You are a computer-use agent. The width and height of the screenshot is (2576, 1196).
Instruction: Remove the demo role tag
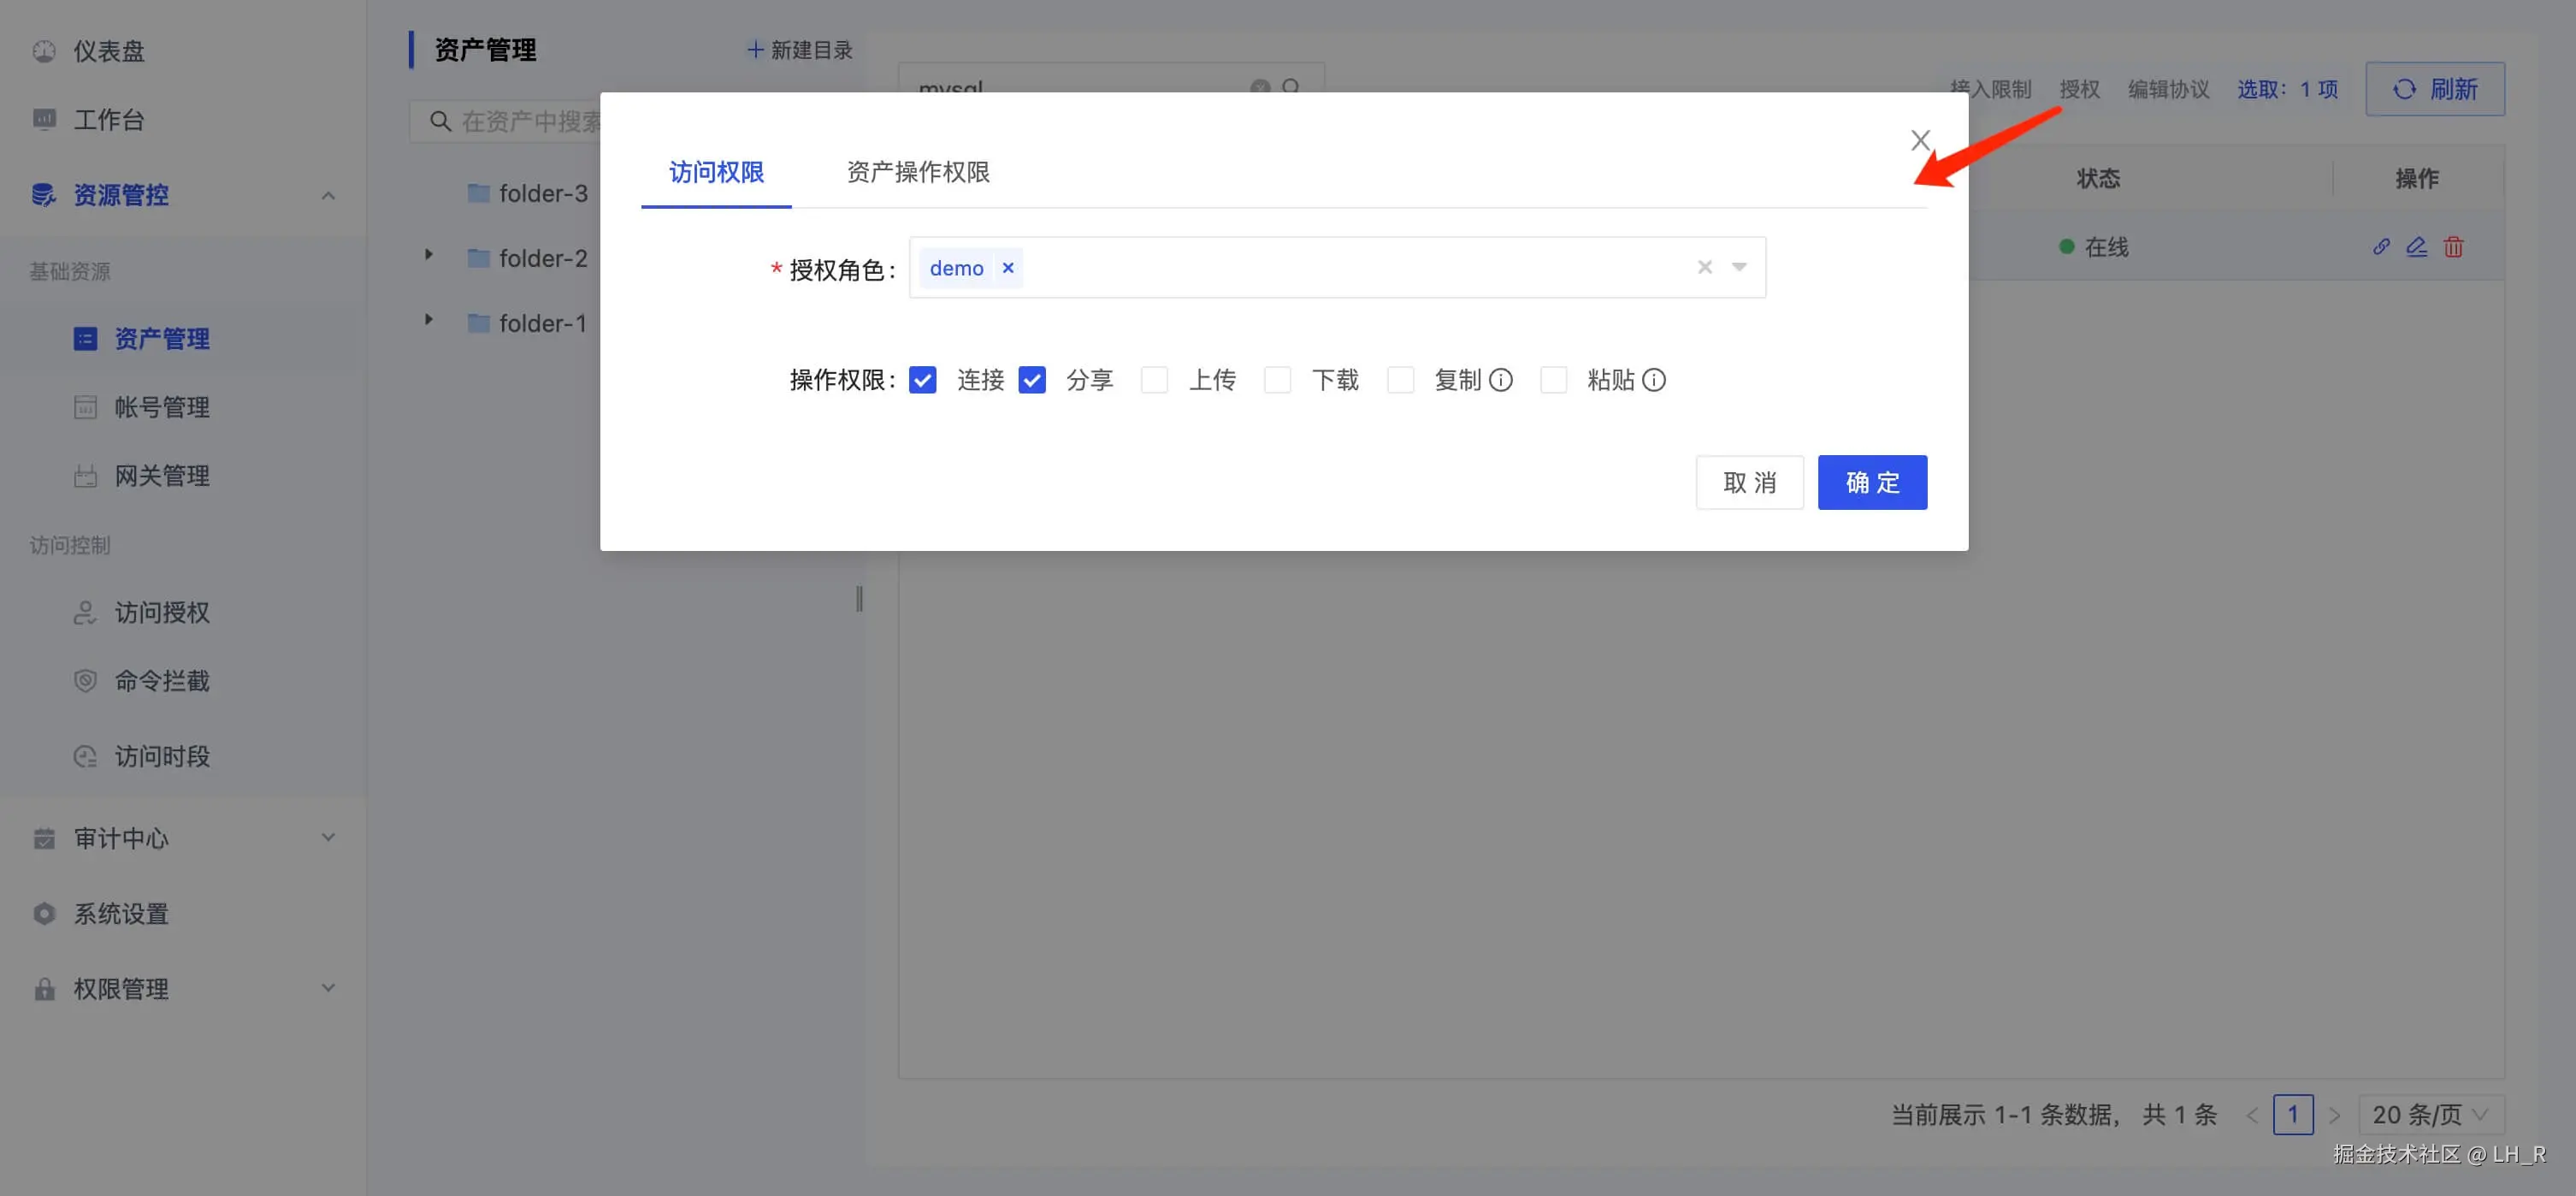point(1008,268)
